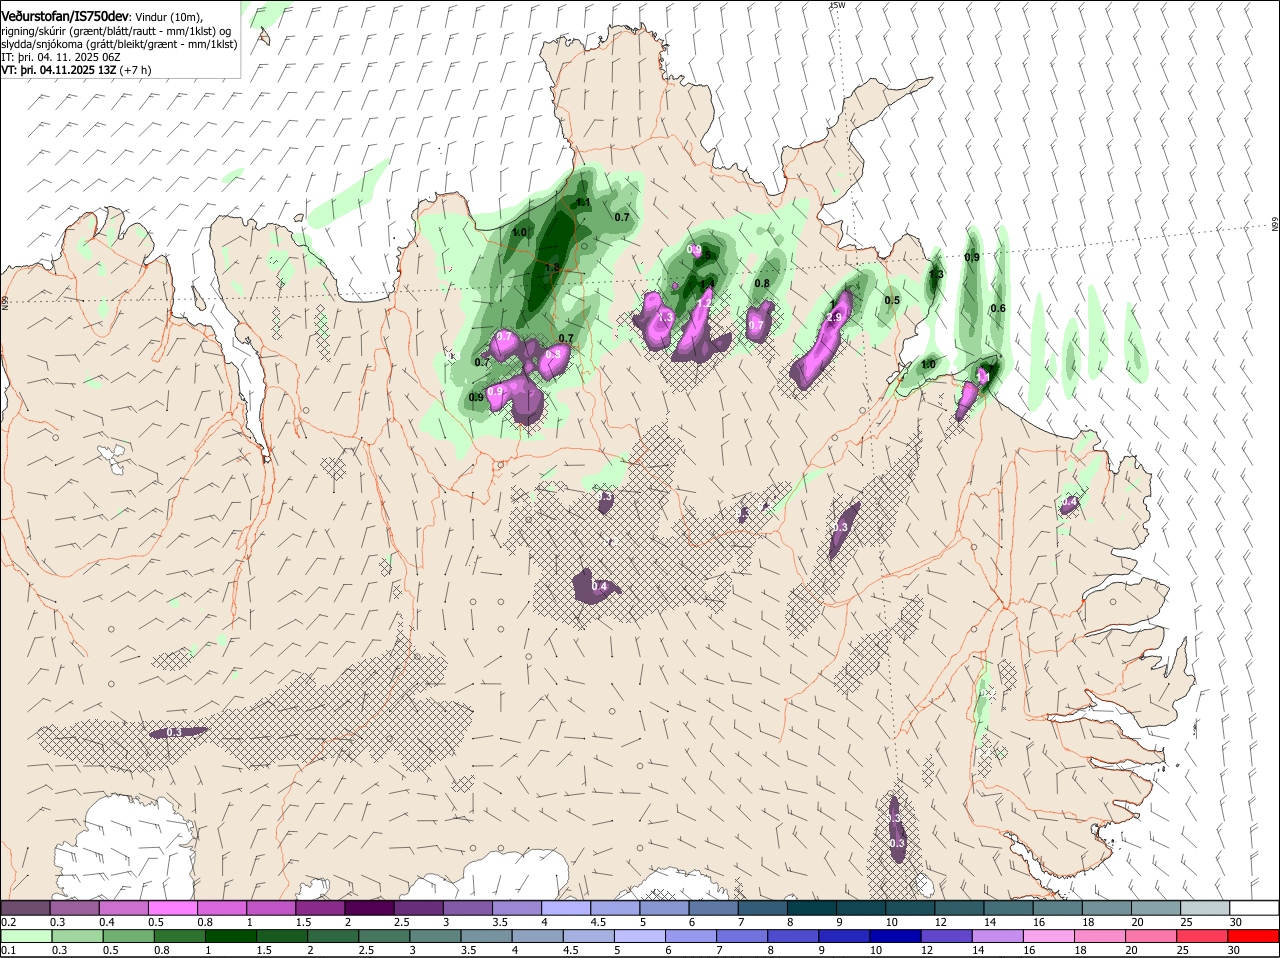
Task: Click the Veðurstofan/IS750dev title text
Action: 65,16
